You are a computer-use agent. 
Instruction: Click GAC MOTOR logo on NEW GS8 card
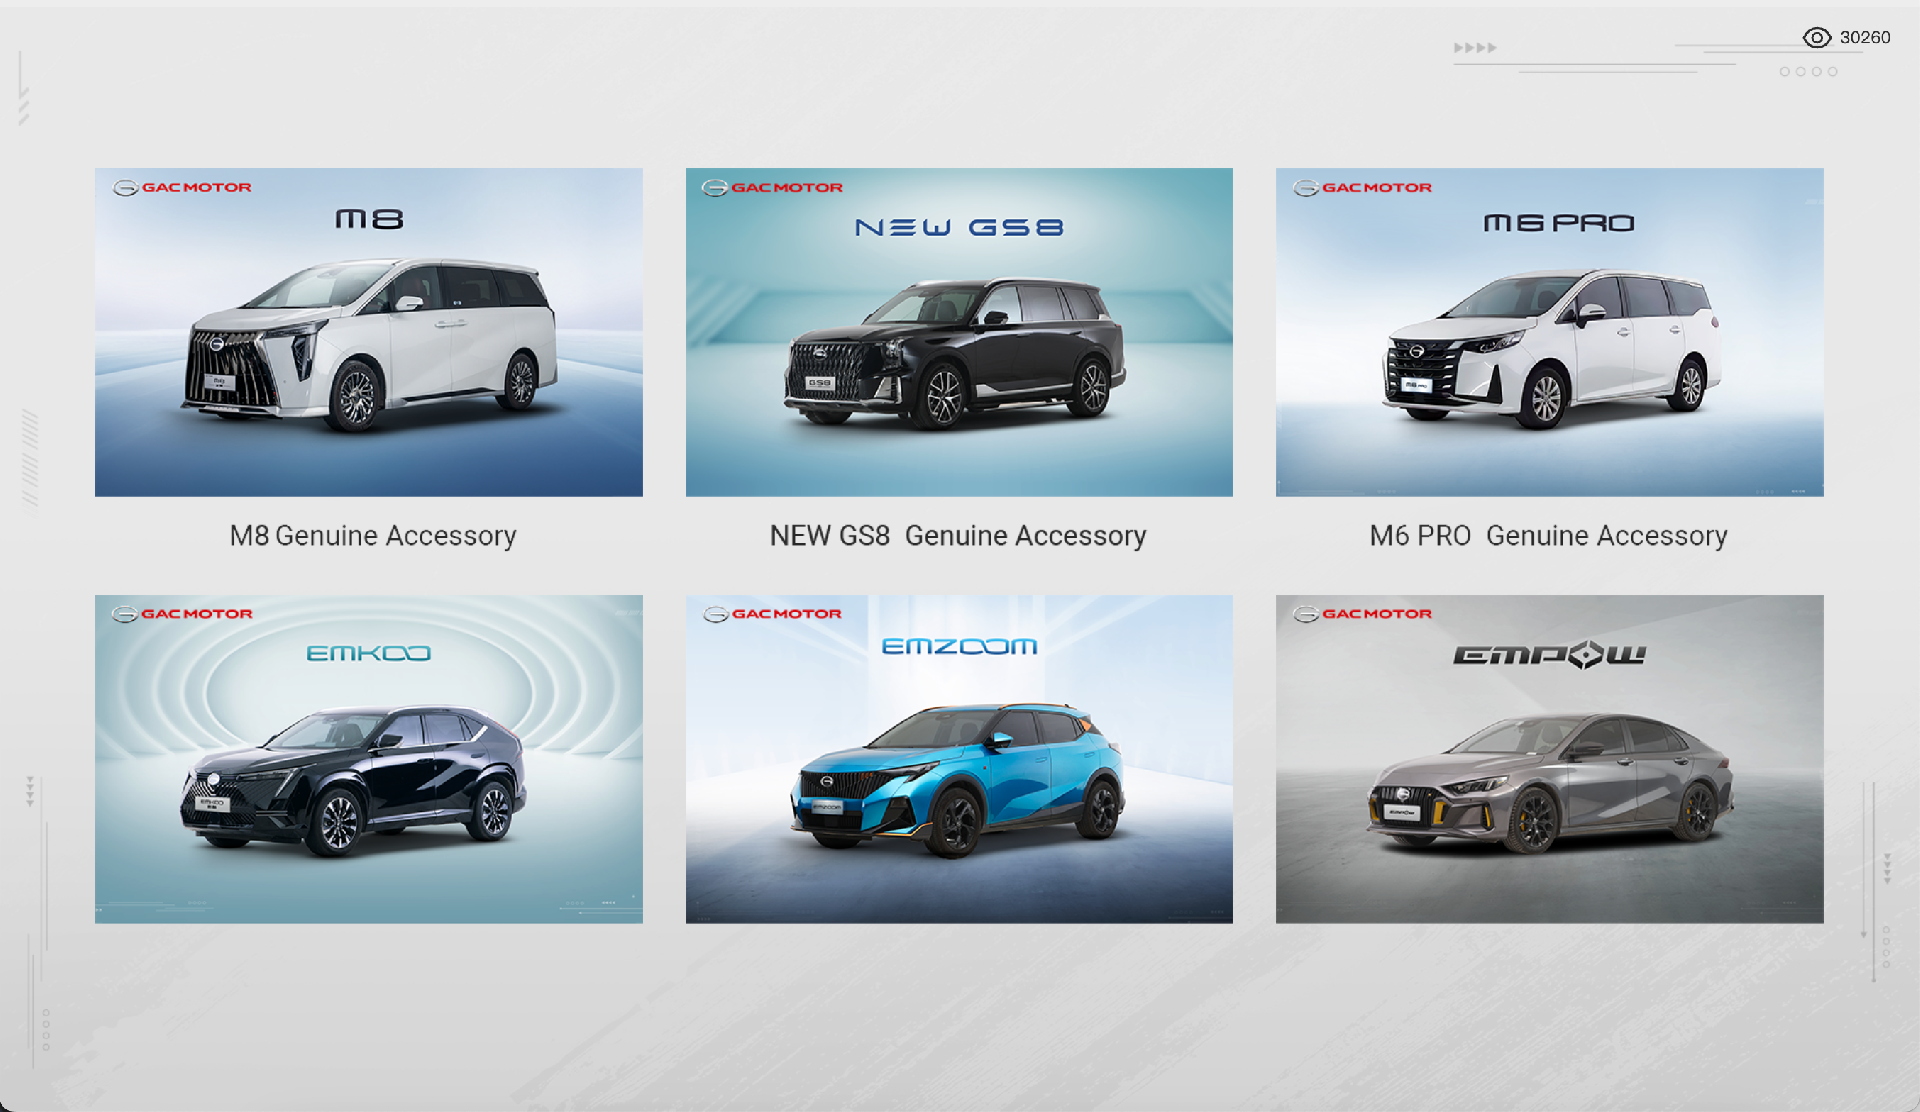tap(772, 187)
